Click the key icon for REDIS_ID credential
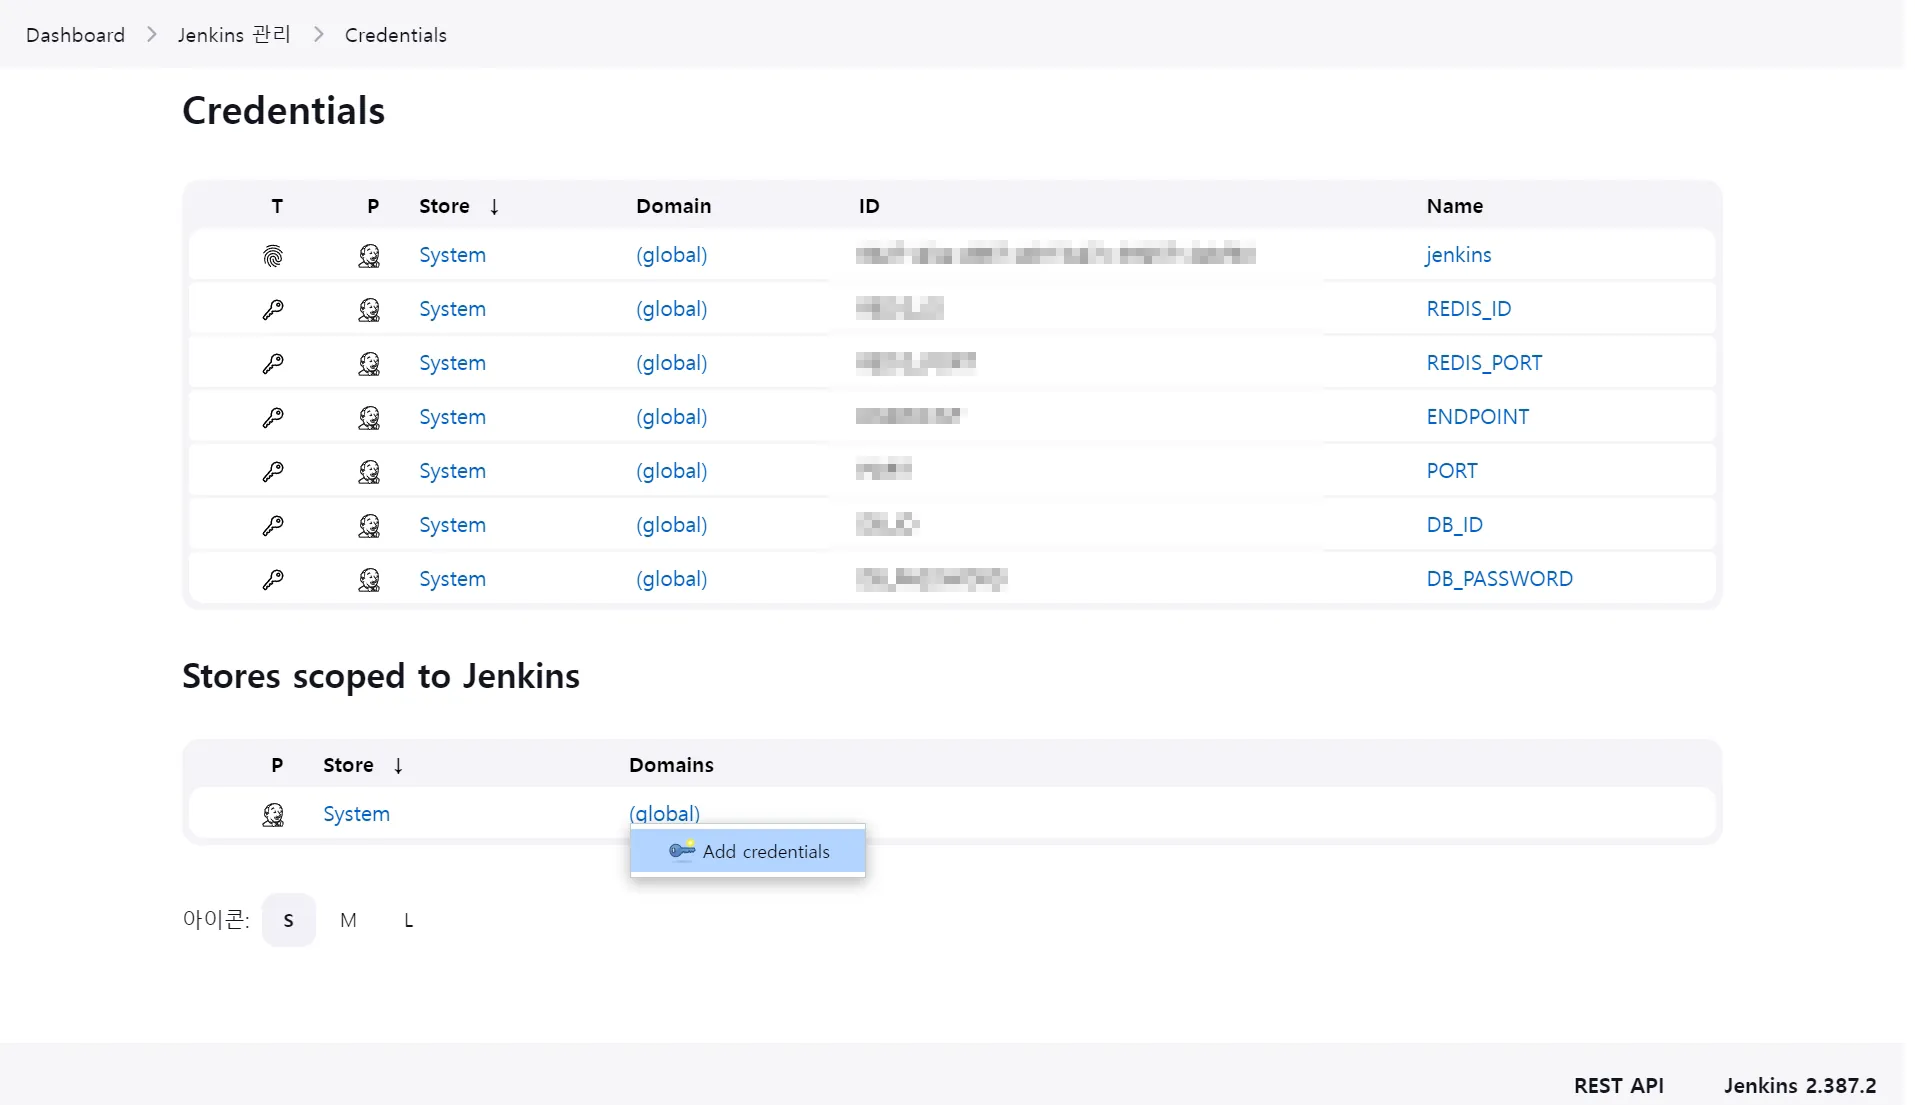The height and width of the screenshot is (1105, 1915). pyautogui.click(x=273, y=310)
